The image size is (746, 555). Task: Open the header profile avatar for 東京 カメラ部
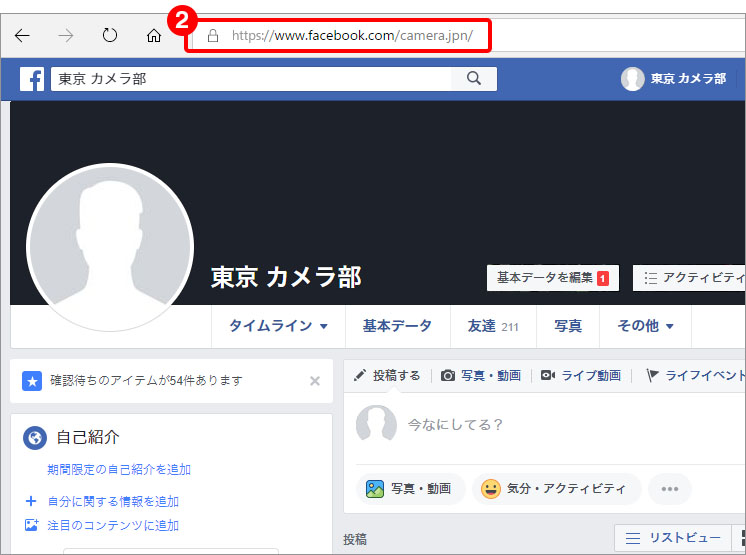tap(633, 78)
